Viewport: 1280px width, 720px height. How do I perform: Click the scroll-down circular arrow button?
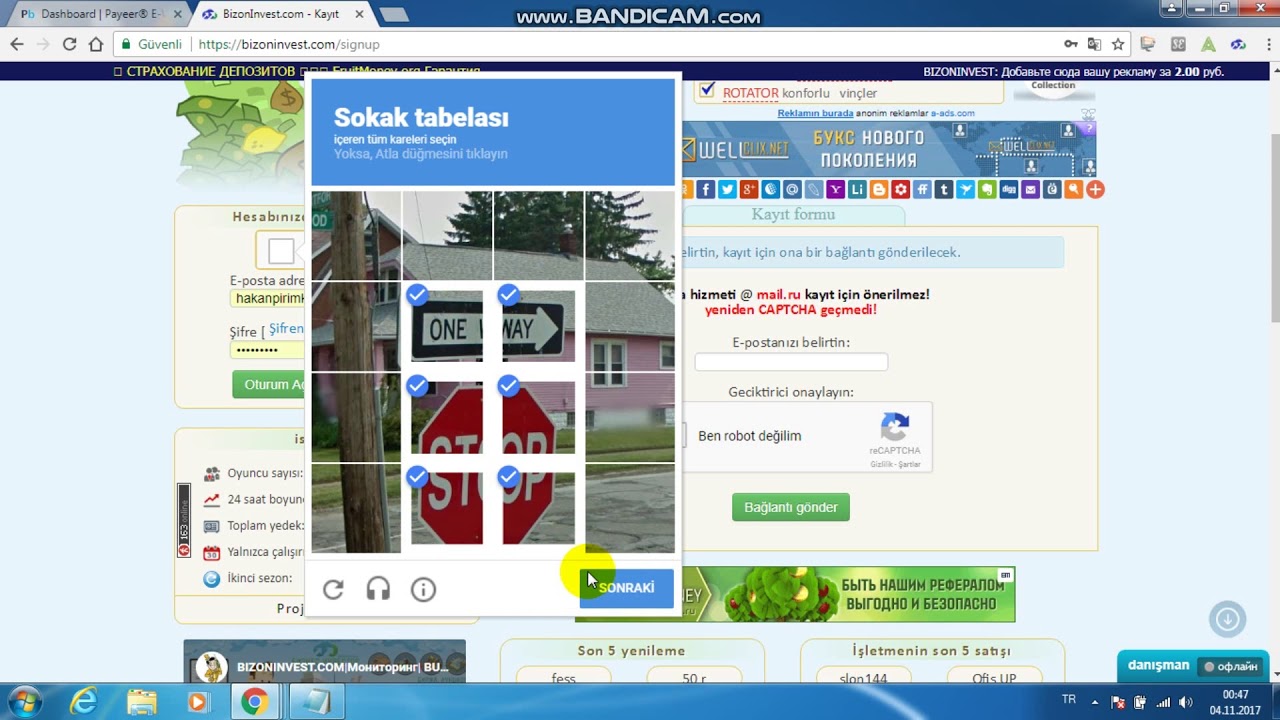[x=1228, y=619]
